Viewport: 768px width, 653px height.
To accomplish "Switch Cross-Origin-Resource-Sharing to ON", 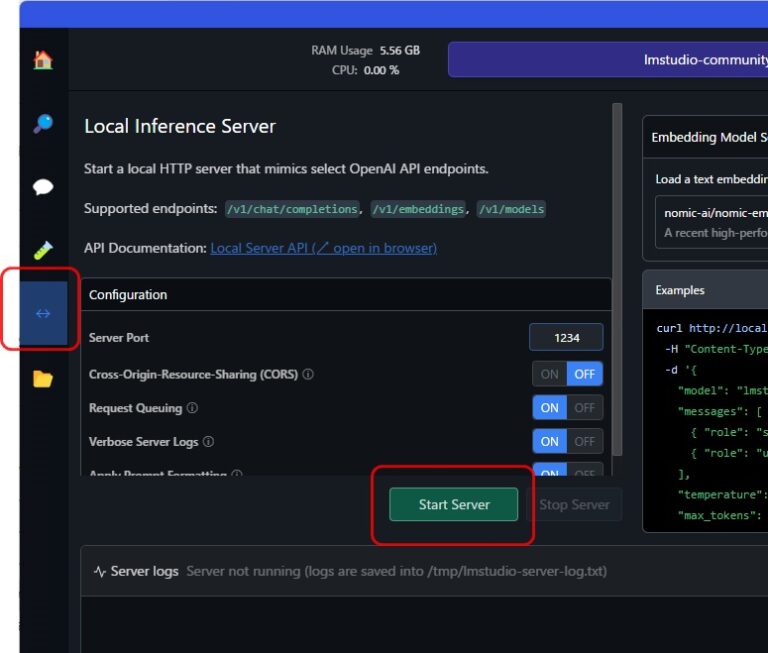I will click(x=550, y=374).
